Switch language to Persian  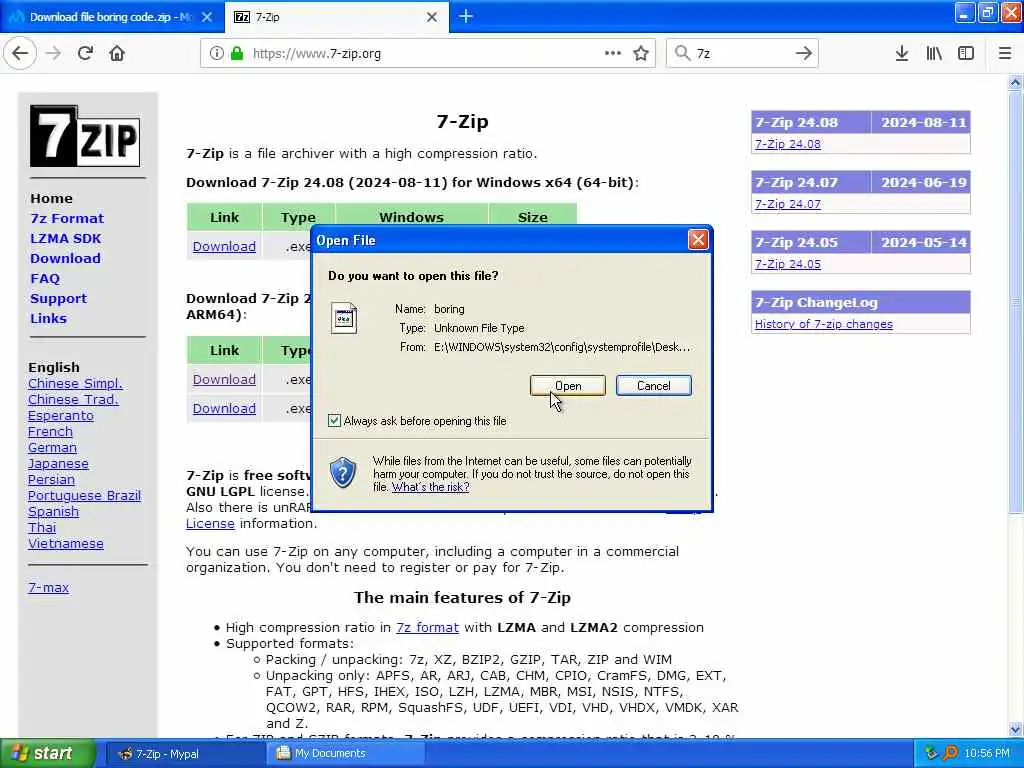click(51, 479)
